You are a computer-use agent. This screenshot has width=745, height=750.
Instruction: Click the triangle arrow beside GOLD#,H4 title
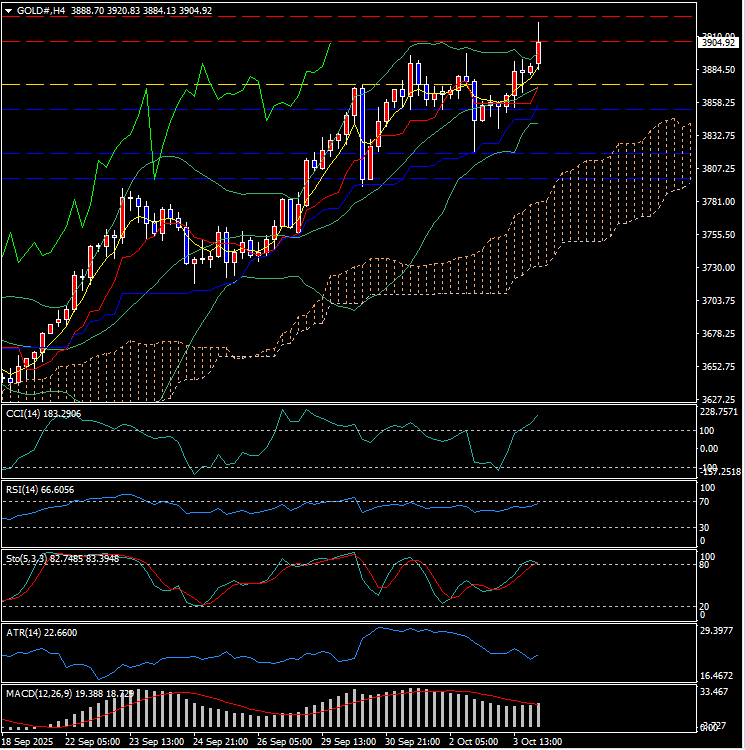point(8,10)
